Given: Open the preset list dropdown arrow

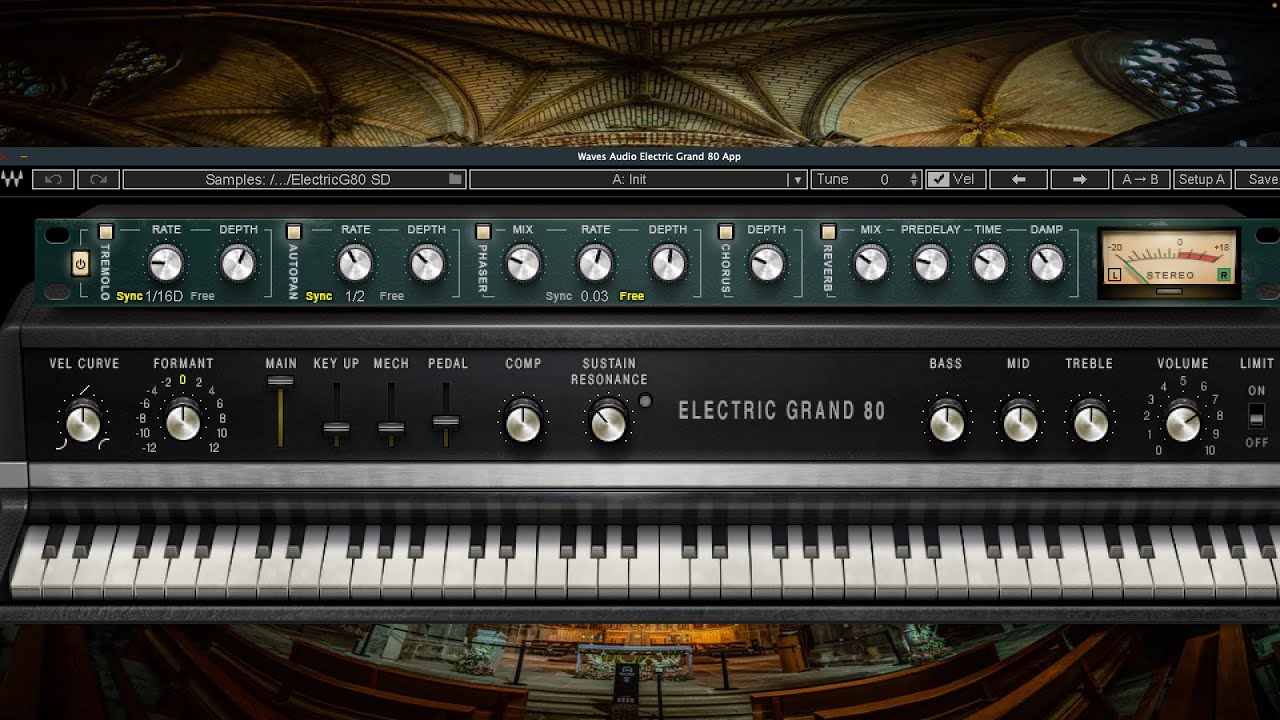Looking at the screenshot, I should (x=796, y=180).
